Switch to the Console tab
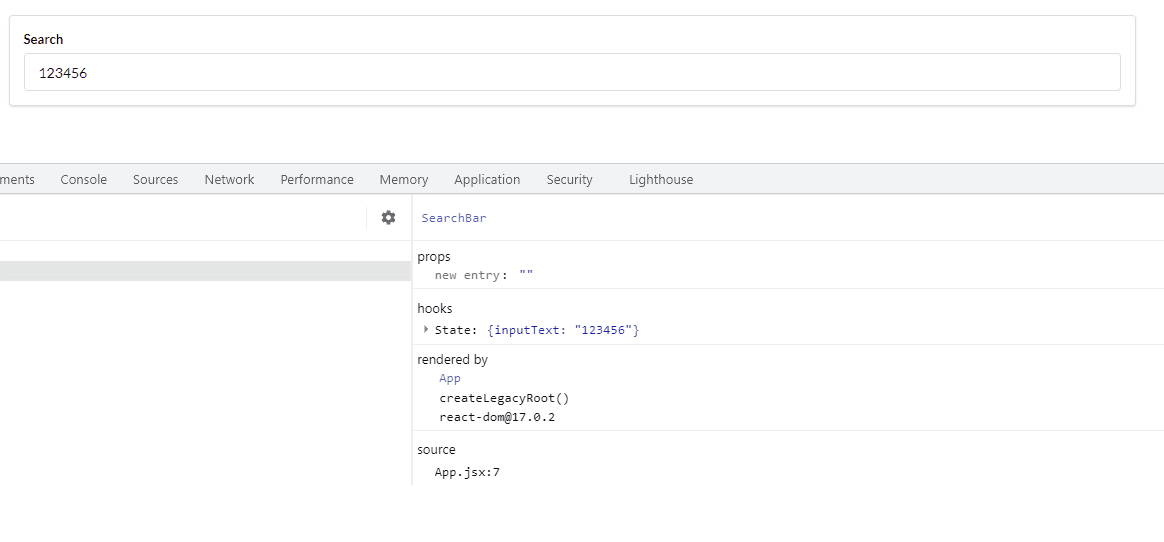1164x542 pixels. pyautogui.click(x=83, y=179)
